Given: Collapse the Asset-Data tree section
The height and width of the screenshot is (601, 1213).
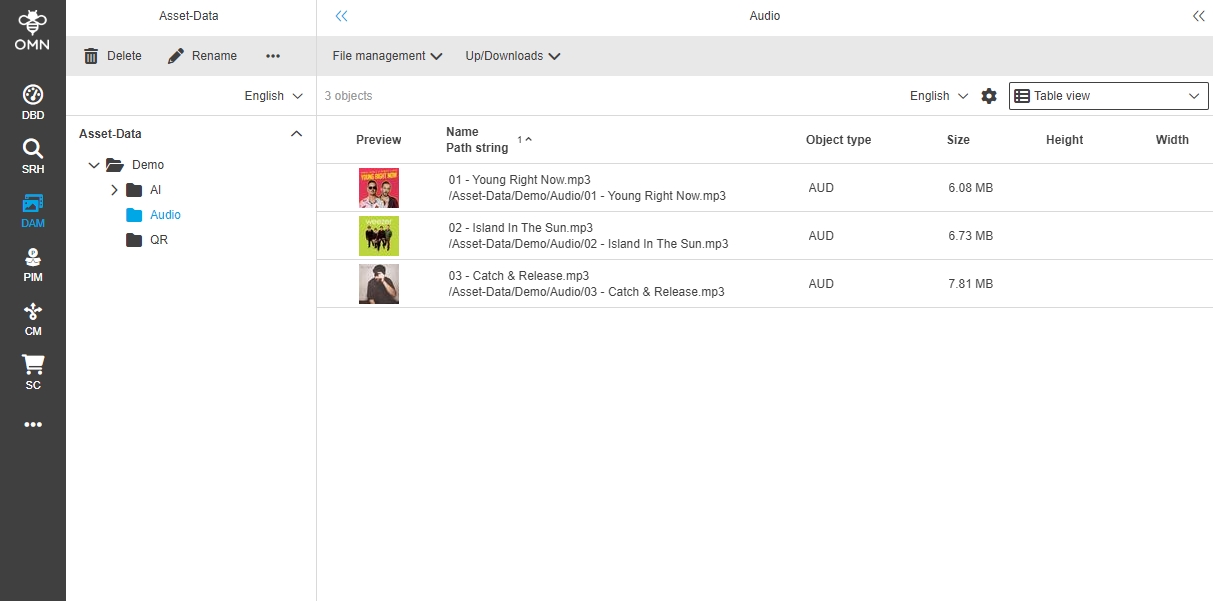Looking at the screenshot, I should coord(296,133).
